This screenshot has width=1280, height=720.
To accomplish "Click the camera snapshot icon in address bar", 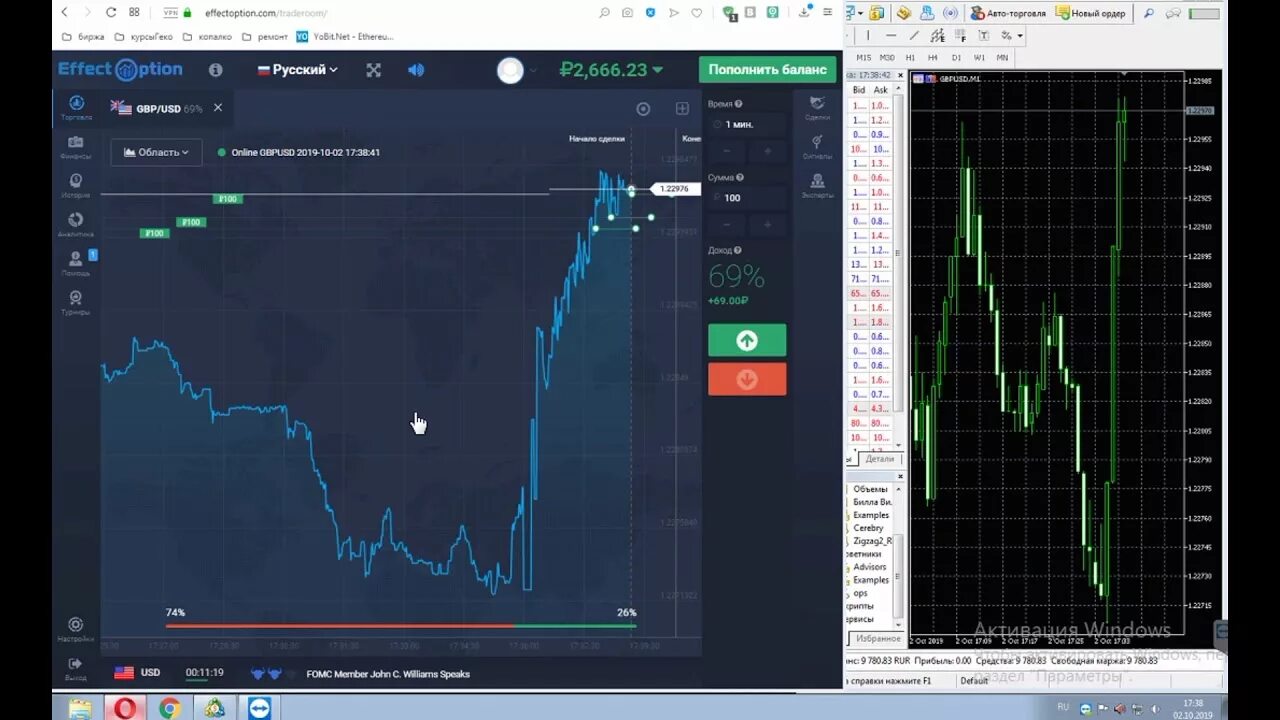I will click(x=627, y=13).
